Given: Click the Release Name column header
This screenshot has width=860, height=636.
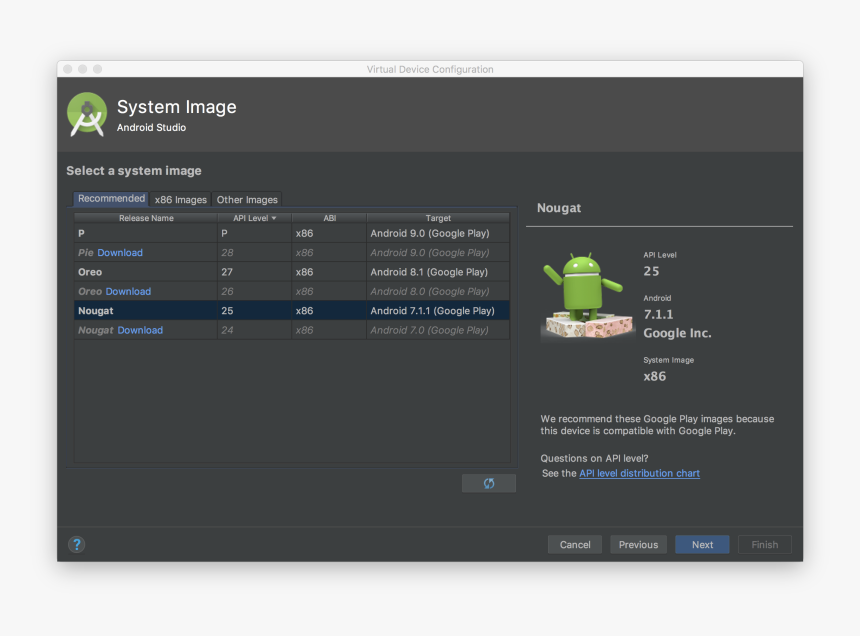Looking at the screenshot, I should point(146,218).
